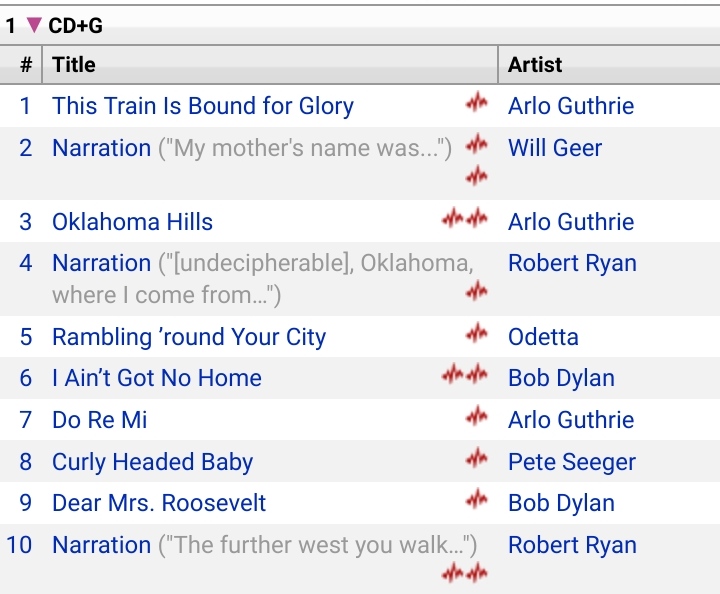Click the red waveform icon beside This Train Is Bound for Glory
720x594 pixels.
coord(477,102)
